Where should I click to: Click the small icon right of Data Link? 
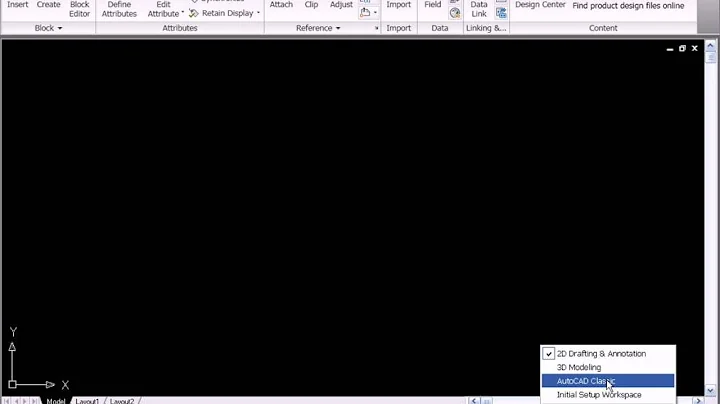[x=501, y=13]
